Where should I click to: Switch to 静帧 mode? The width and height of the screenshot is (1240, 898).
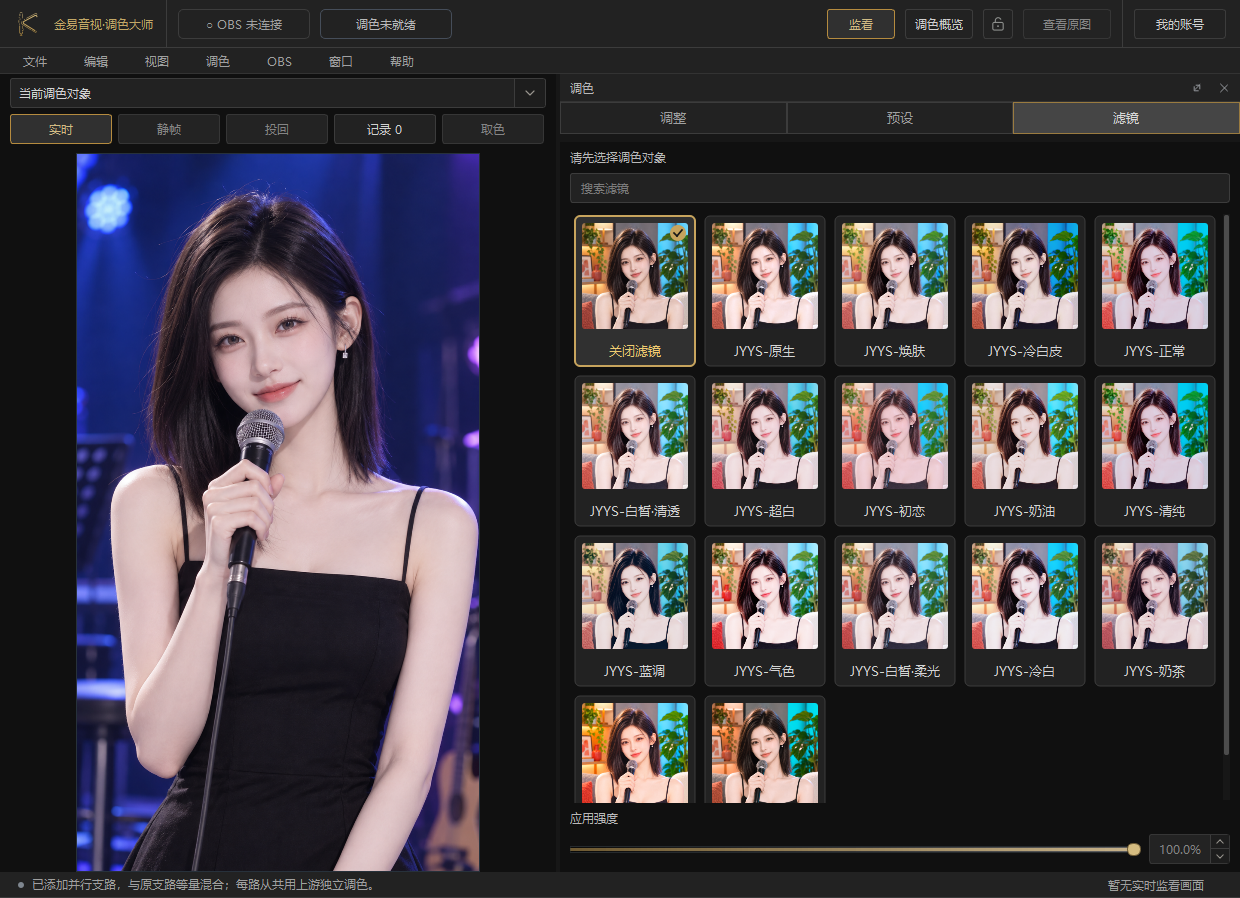coord(169,129)
